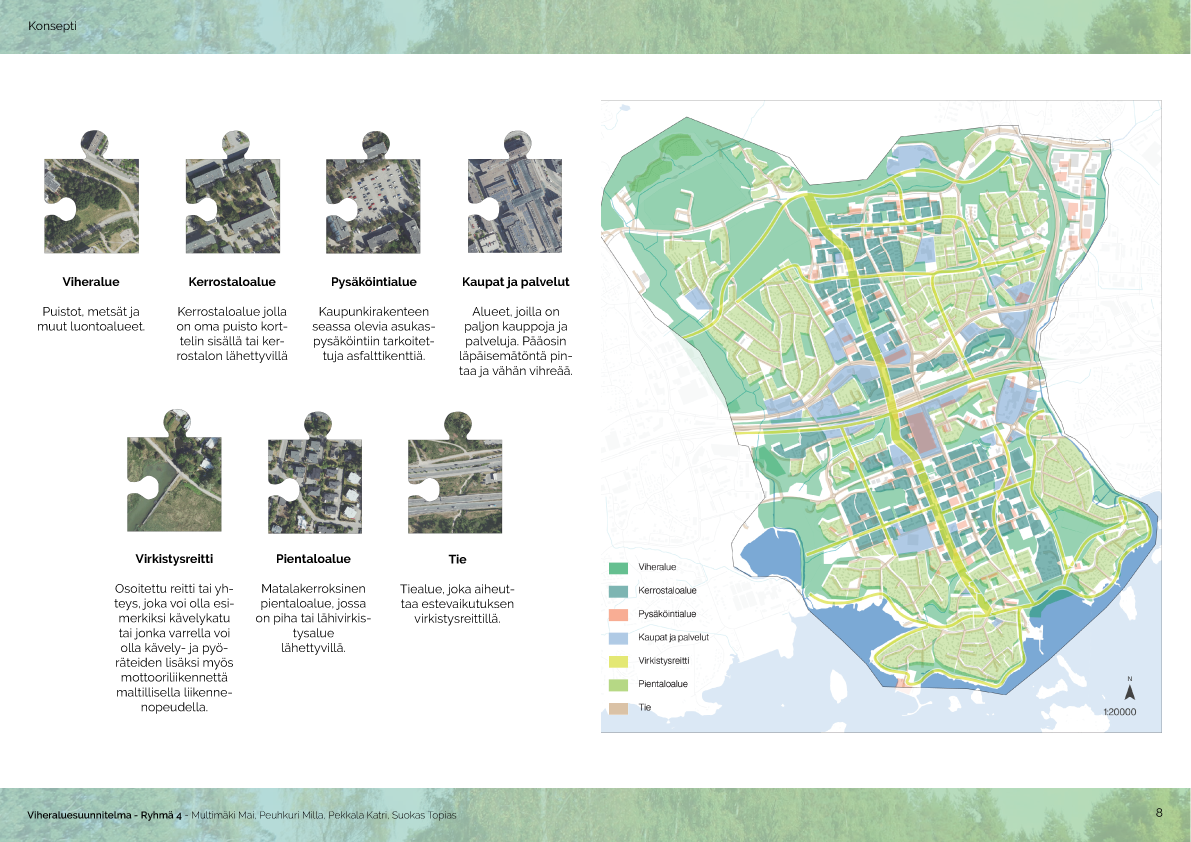The width and height of the screenshot is (1191, 842).
Task: Click the Pientaloalue puzzle piece image
Action: 314,473
